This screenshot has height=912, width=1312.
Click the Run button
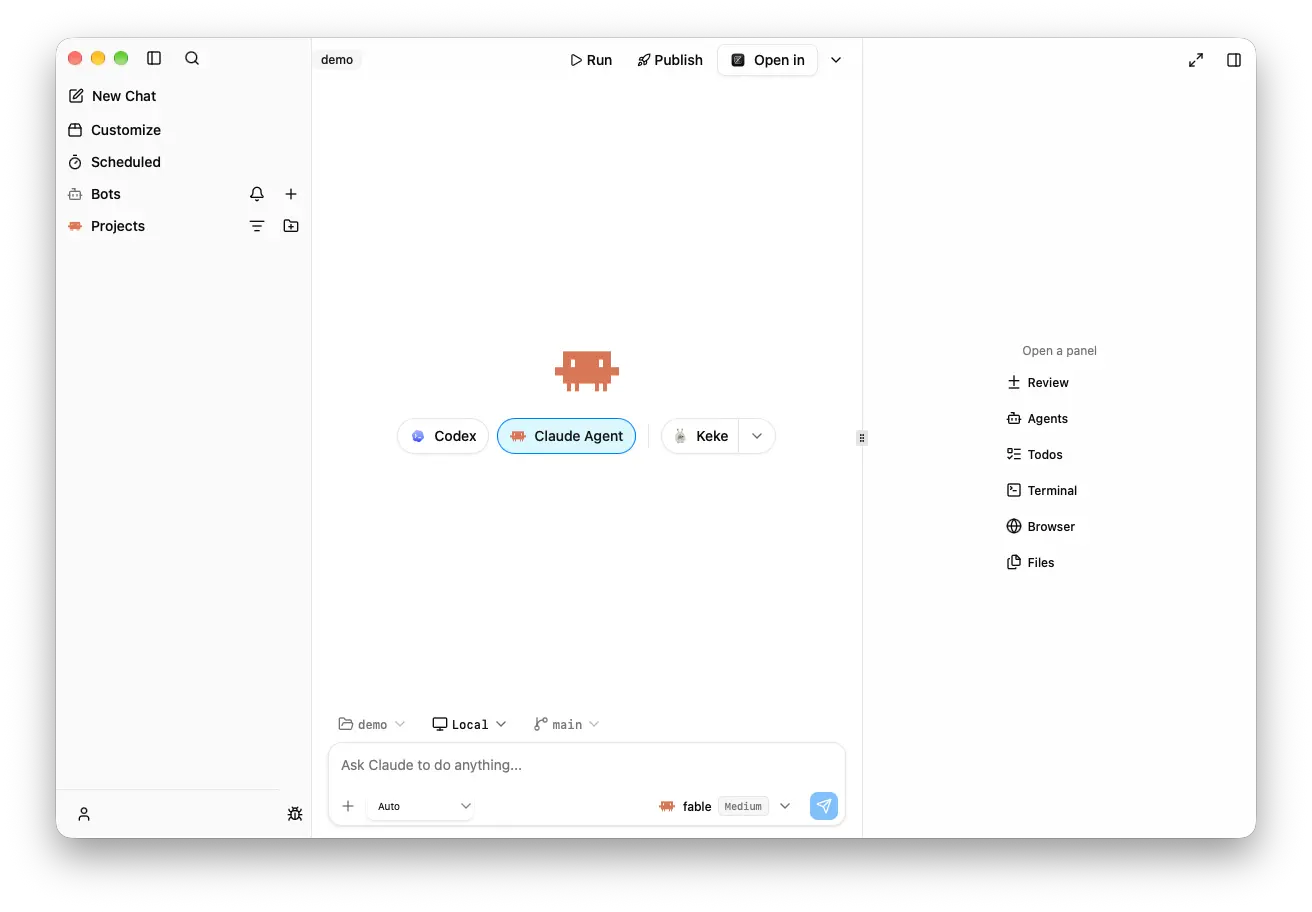pos(591,60)
